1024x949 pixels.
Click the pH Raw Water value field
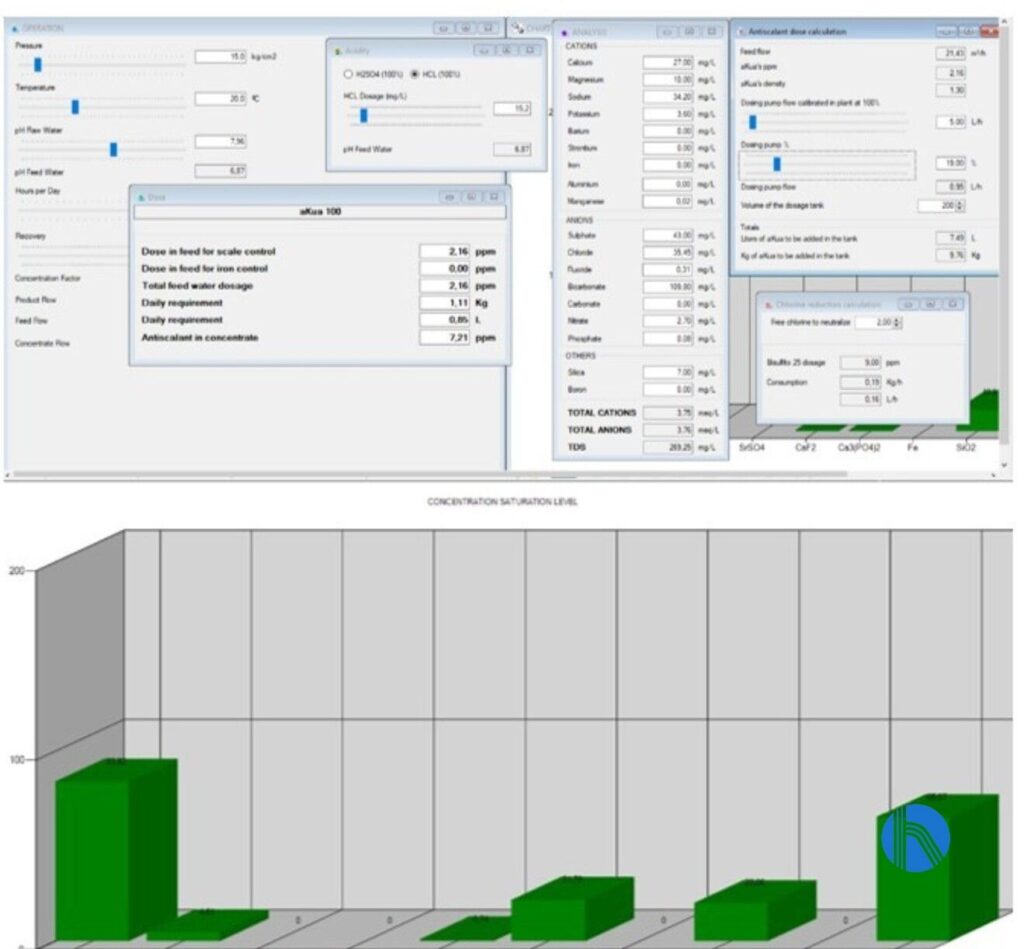coord(220,141)
